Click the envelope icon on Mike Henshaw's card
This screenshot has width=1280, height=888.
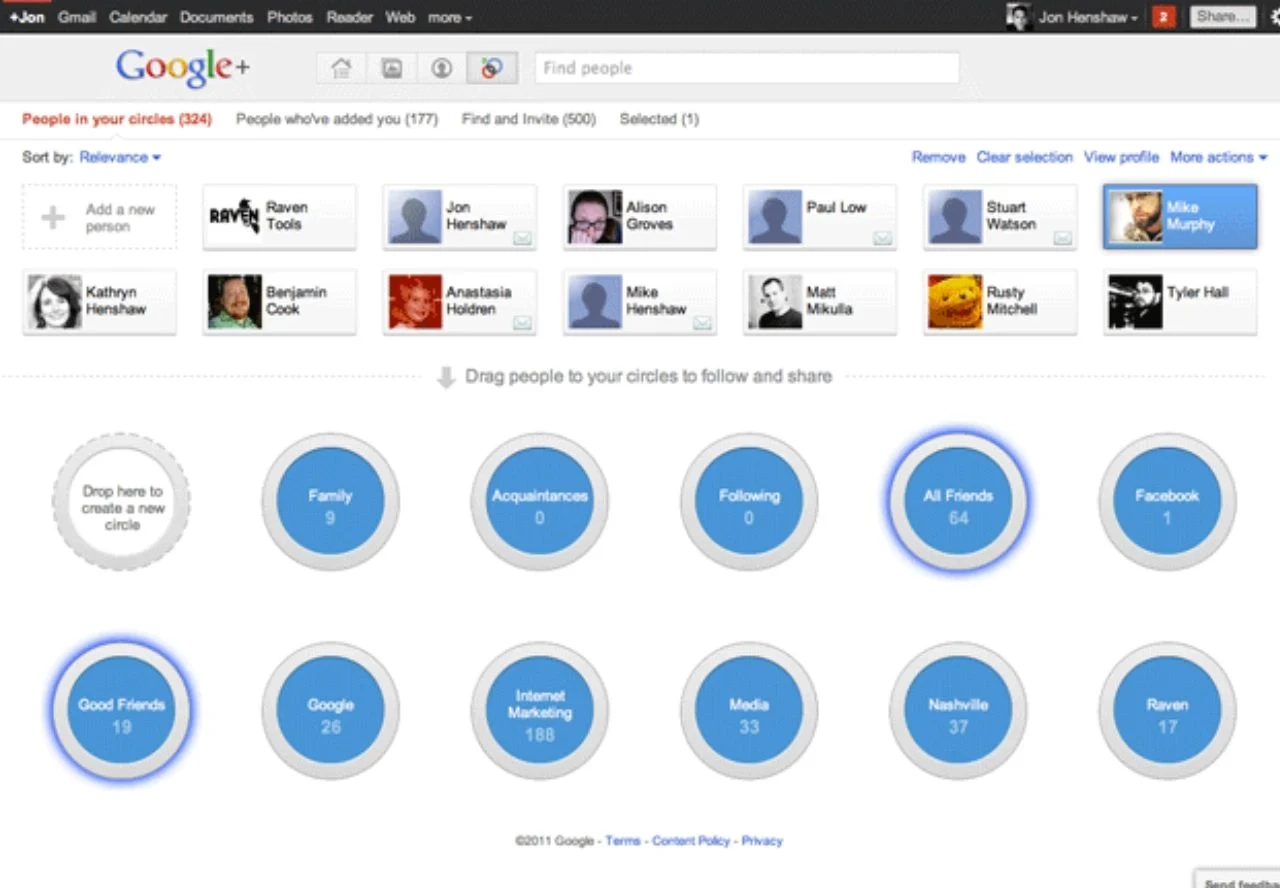(702, 323)
